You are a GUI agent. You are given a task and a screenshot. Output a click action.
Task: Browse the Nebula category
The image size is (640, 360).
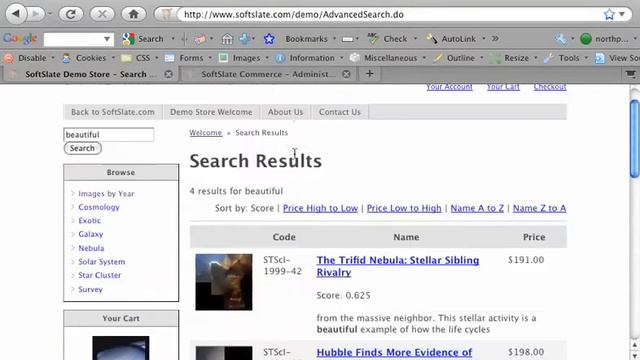coord(91,248)
